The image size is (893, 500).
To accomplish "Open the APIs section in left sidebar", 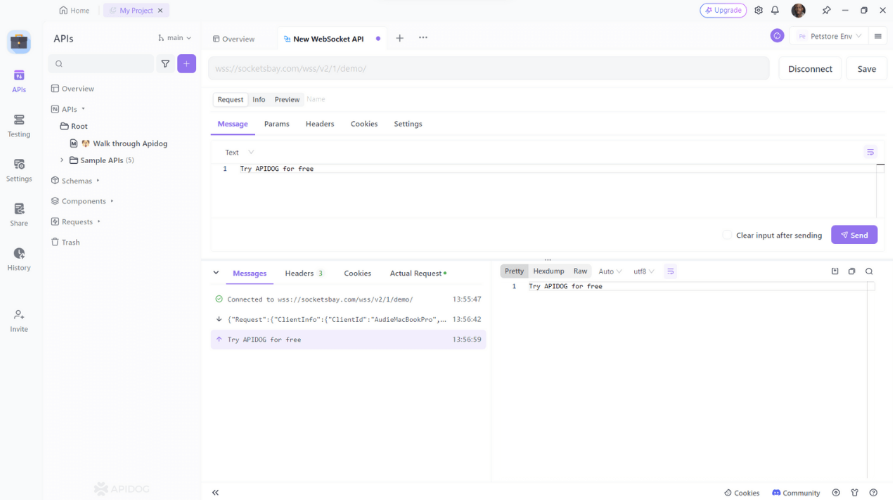I will (19, 81).
